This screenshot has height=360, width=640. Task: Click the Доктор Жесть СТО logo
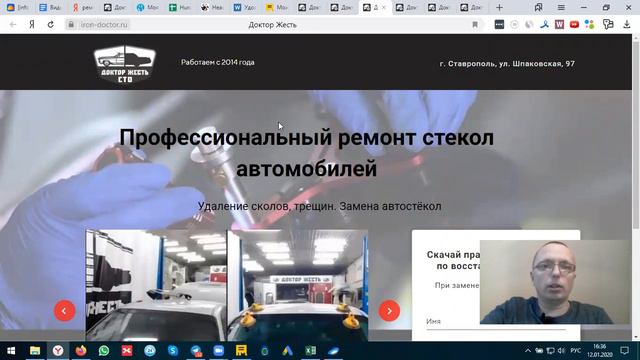pyautogui.click(x=124, y=64)
